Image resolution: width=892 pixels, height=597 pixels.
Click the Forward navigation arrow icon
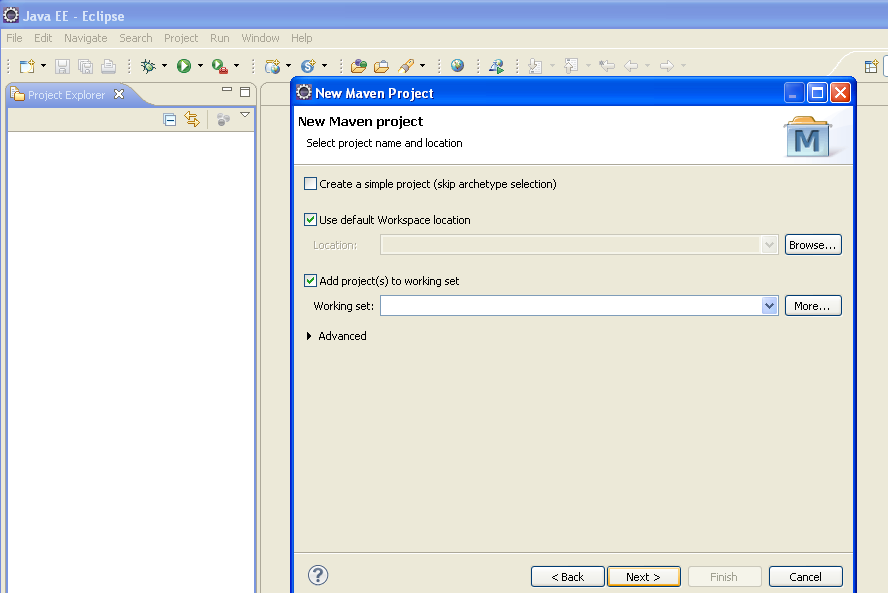coord(667,66)
